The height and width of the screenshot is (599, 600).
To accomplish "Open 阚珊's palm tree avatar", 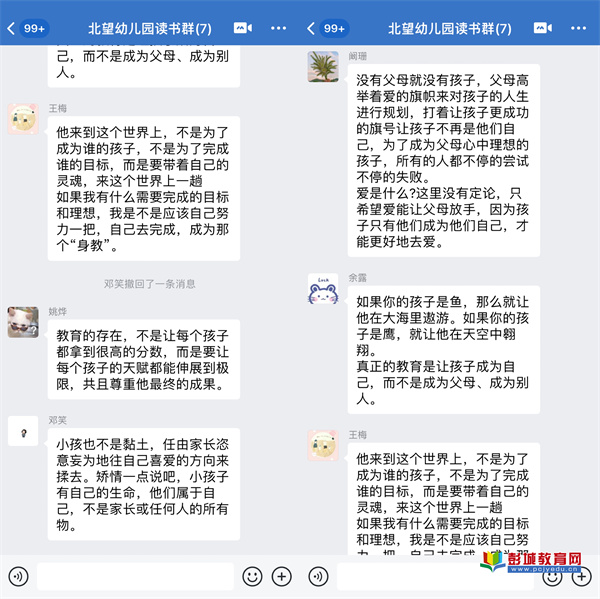I will [x=323, y=67].
